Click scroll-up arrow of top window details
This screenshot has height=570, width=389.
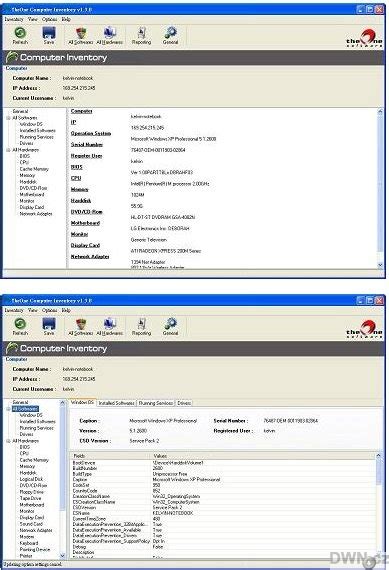380,112
